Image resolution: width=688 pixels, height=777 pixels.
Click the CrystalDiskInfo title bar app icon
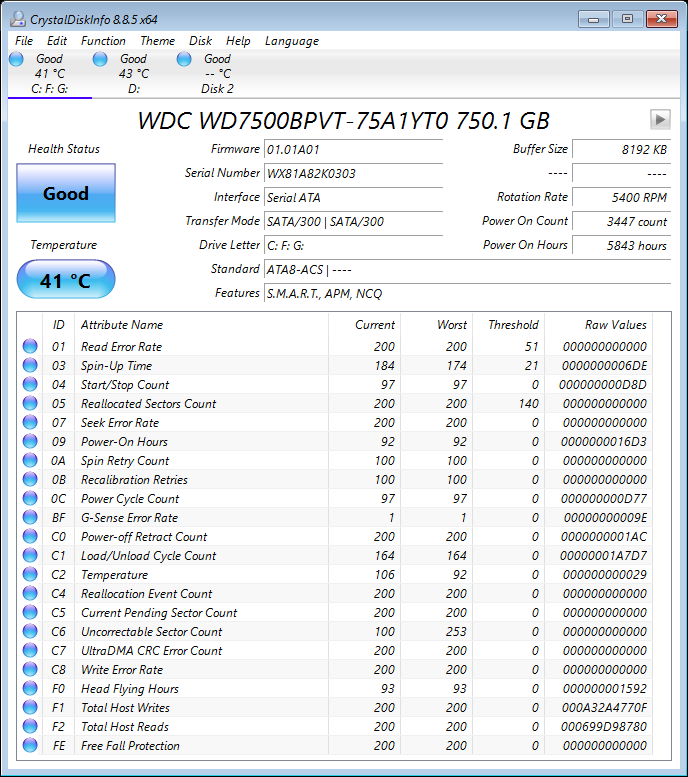click(x=18, y=19)
